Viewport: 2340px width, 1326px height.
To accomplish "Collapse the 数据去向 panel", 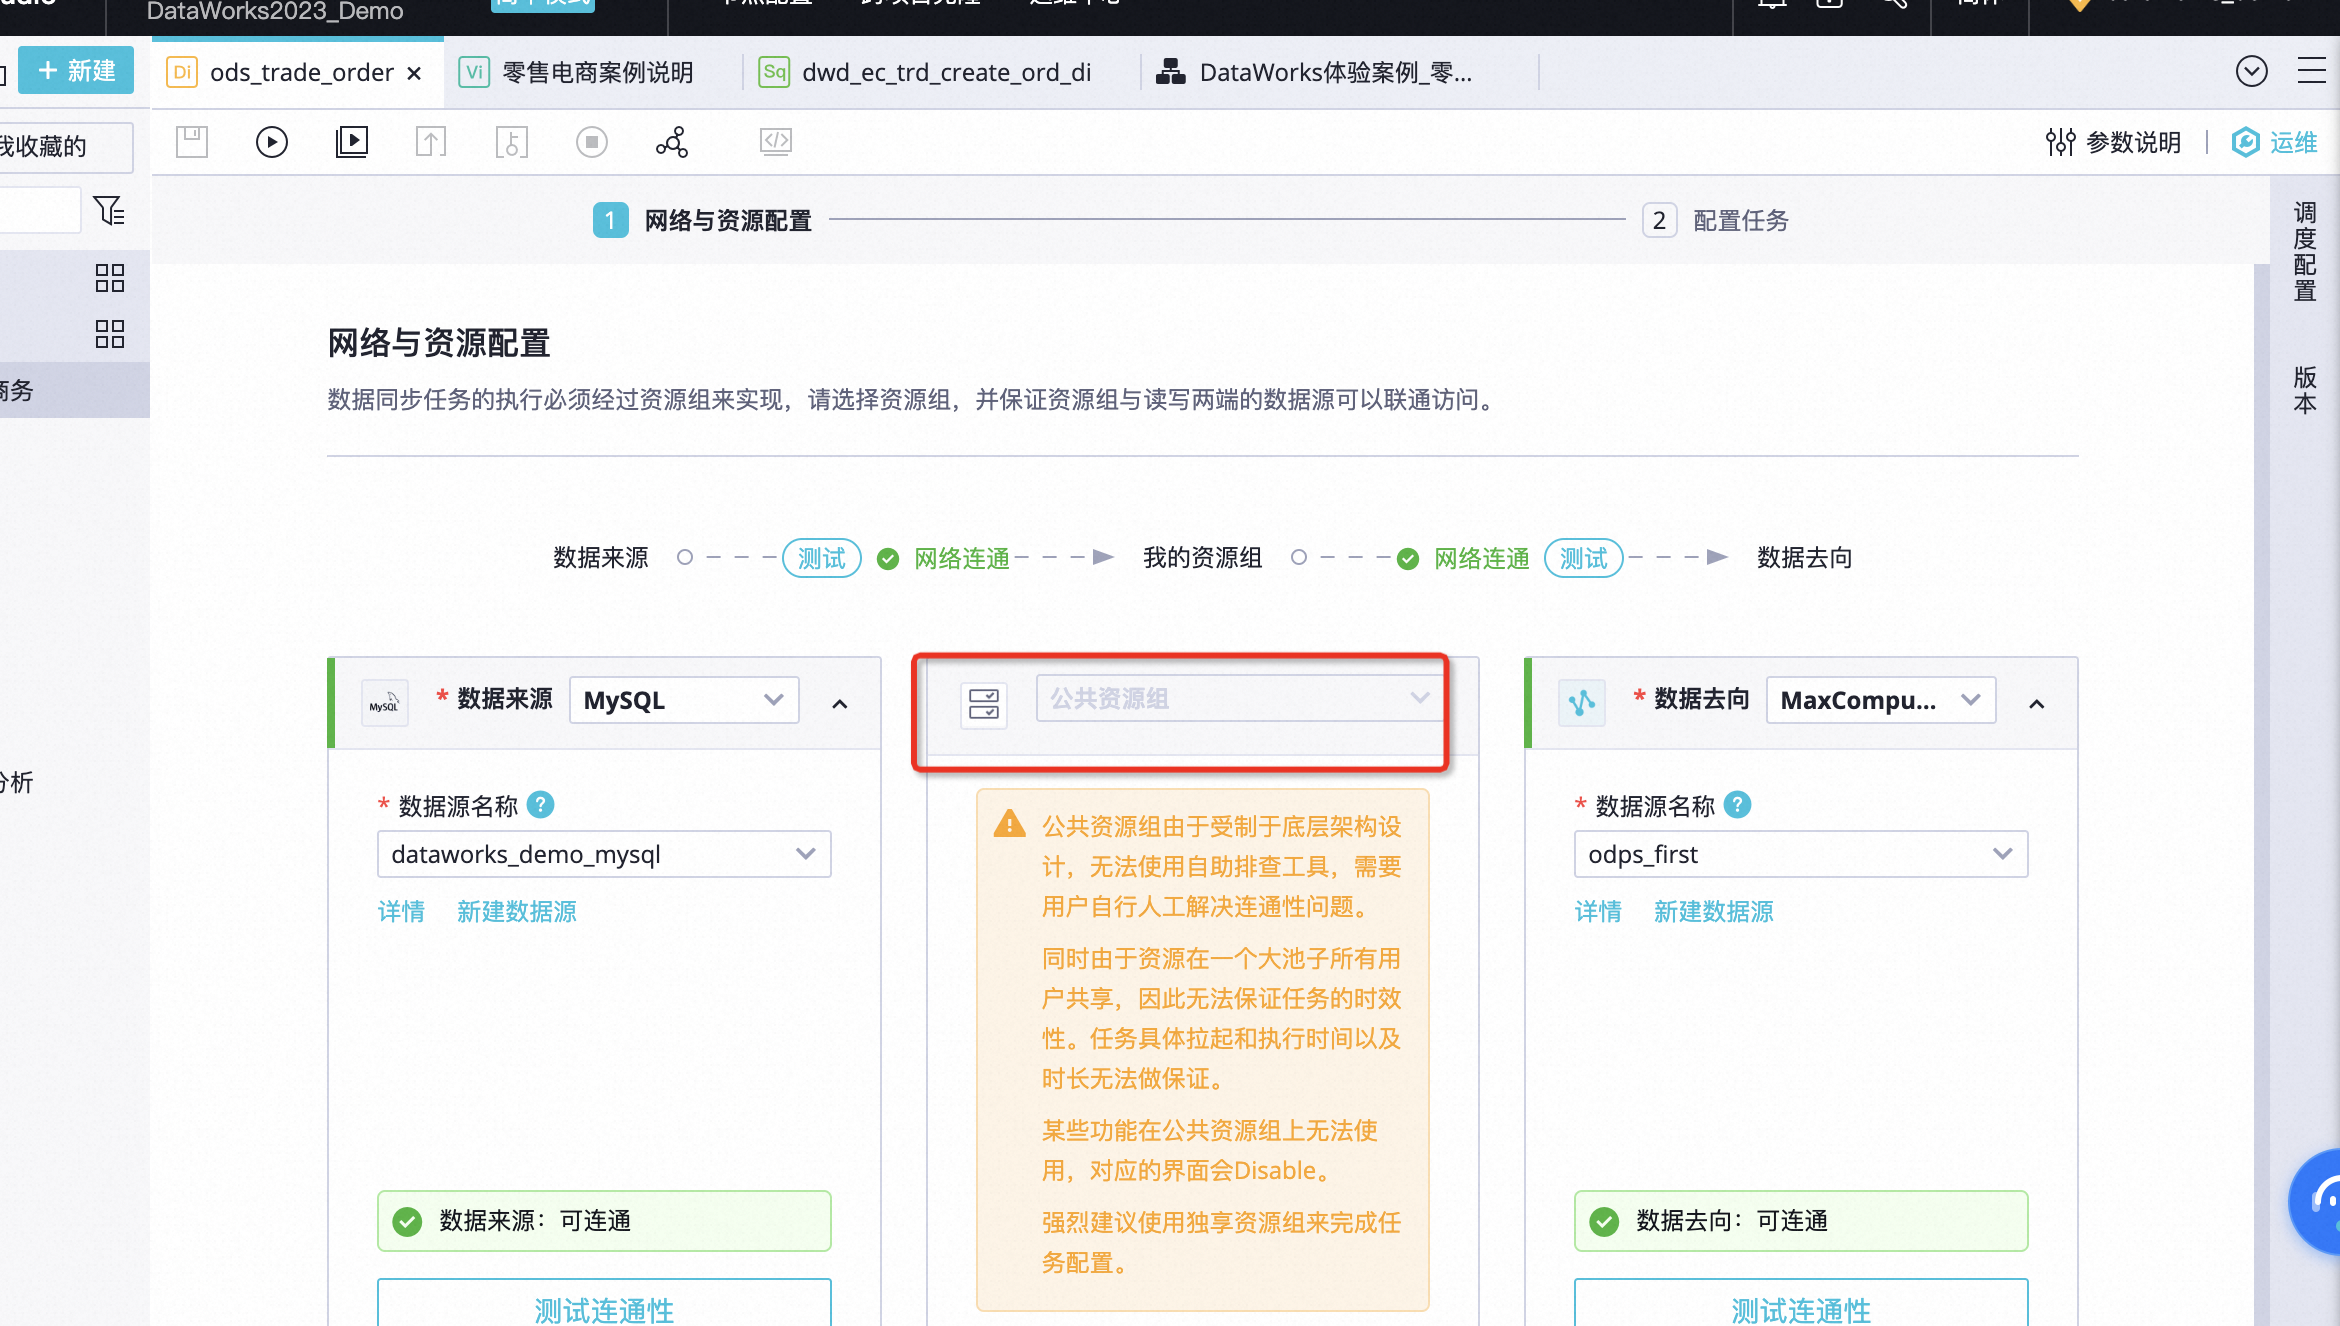I will [x=2036, y=704].
